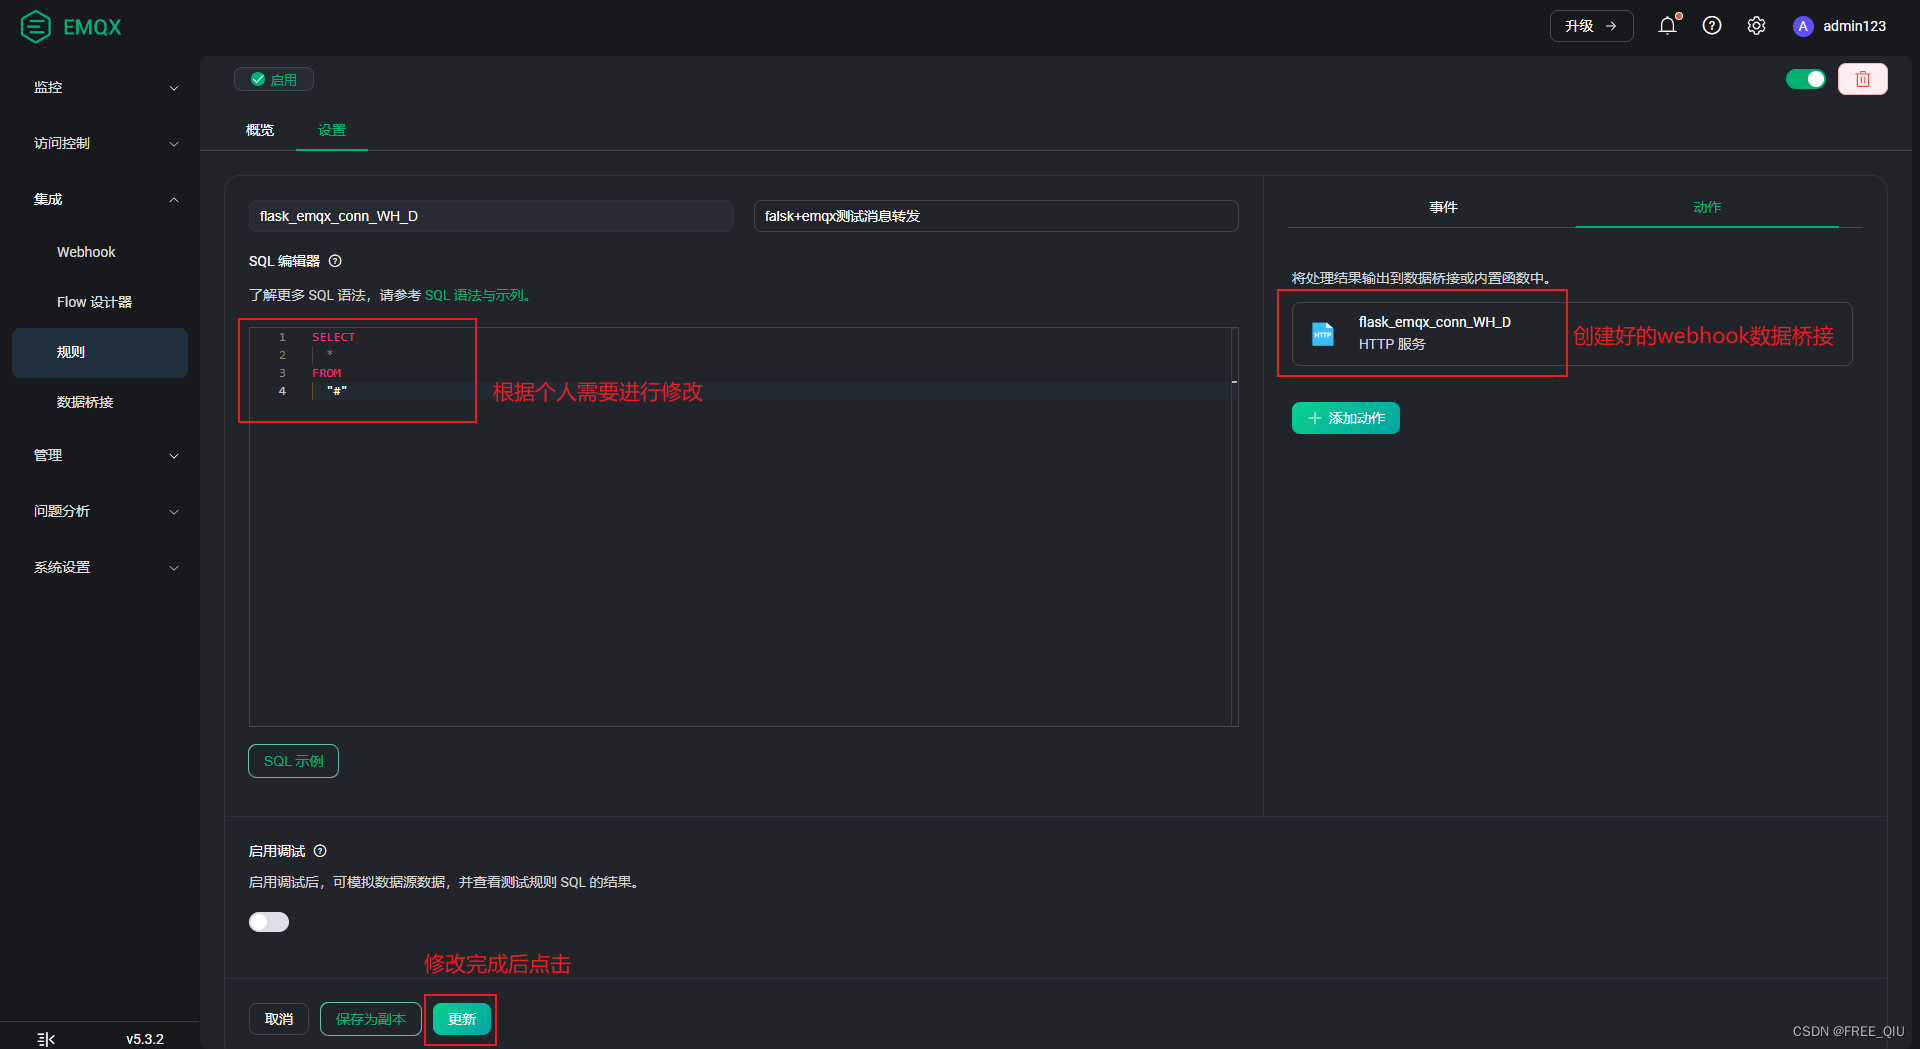This screenshot has width=1920, height=1049.
Task: Switch to the 事件 tab
Action: tap(1443, 207)
